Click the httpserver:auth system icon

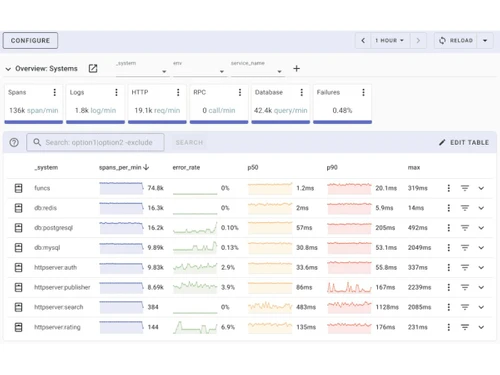(19, 267)
